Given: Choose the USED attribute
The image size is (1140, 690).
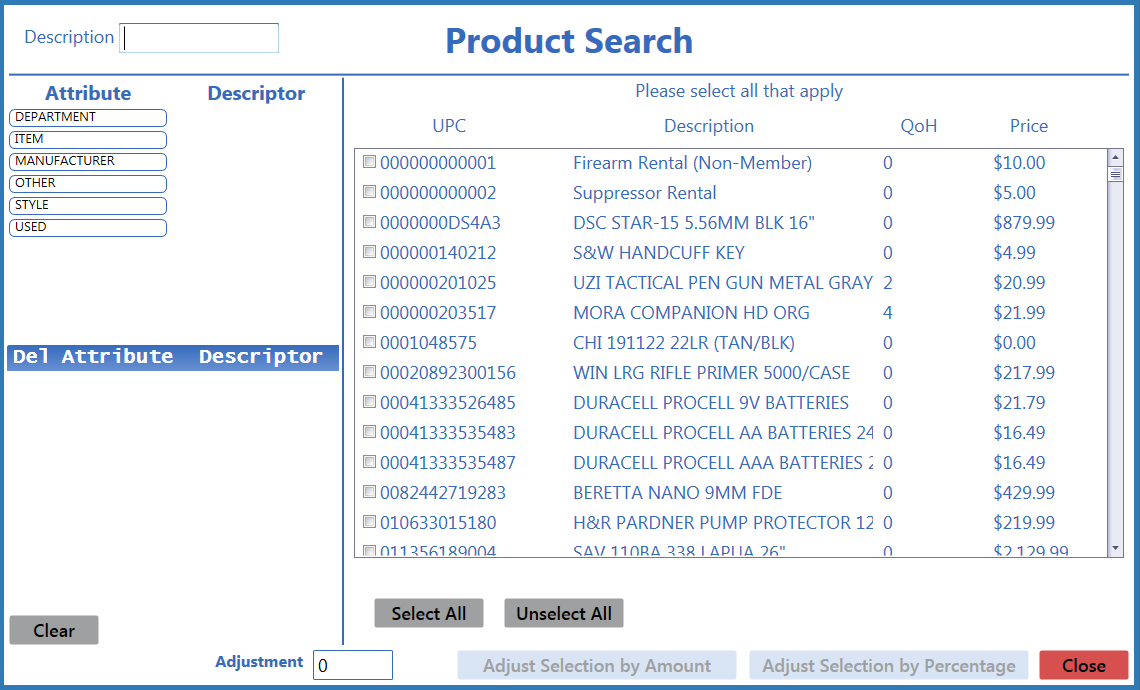Looking at the screenshot, I should point(88,228).
